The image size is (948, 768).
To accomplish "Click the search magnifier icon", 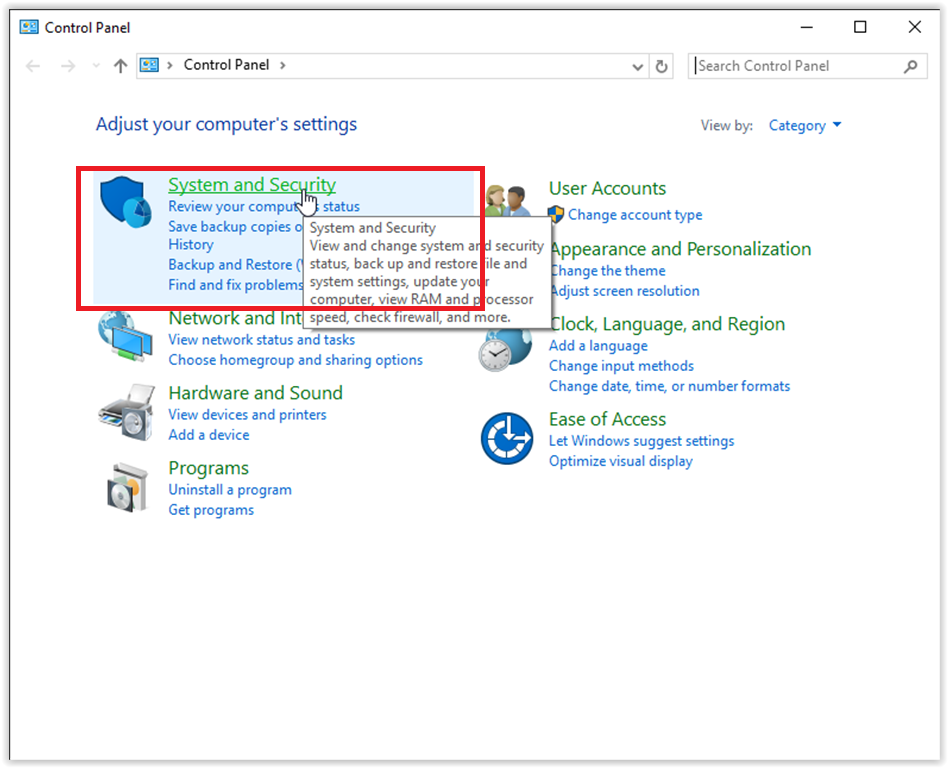I will (911, 66).
